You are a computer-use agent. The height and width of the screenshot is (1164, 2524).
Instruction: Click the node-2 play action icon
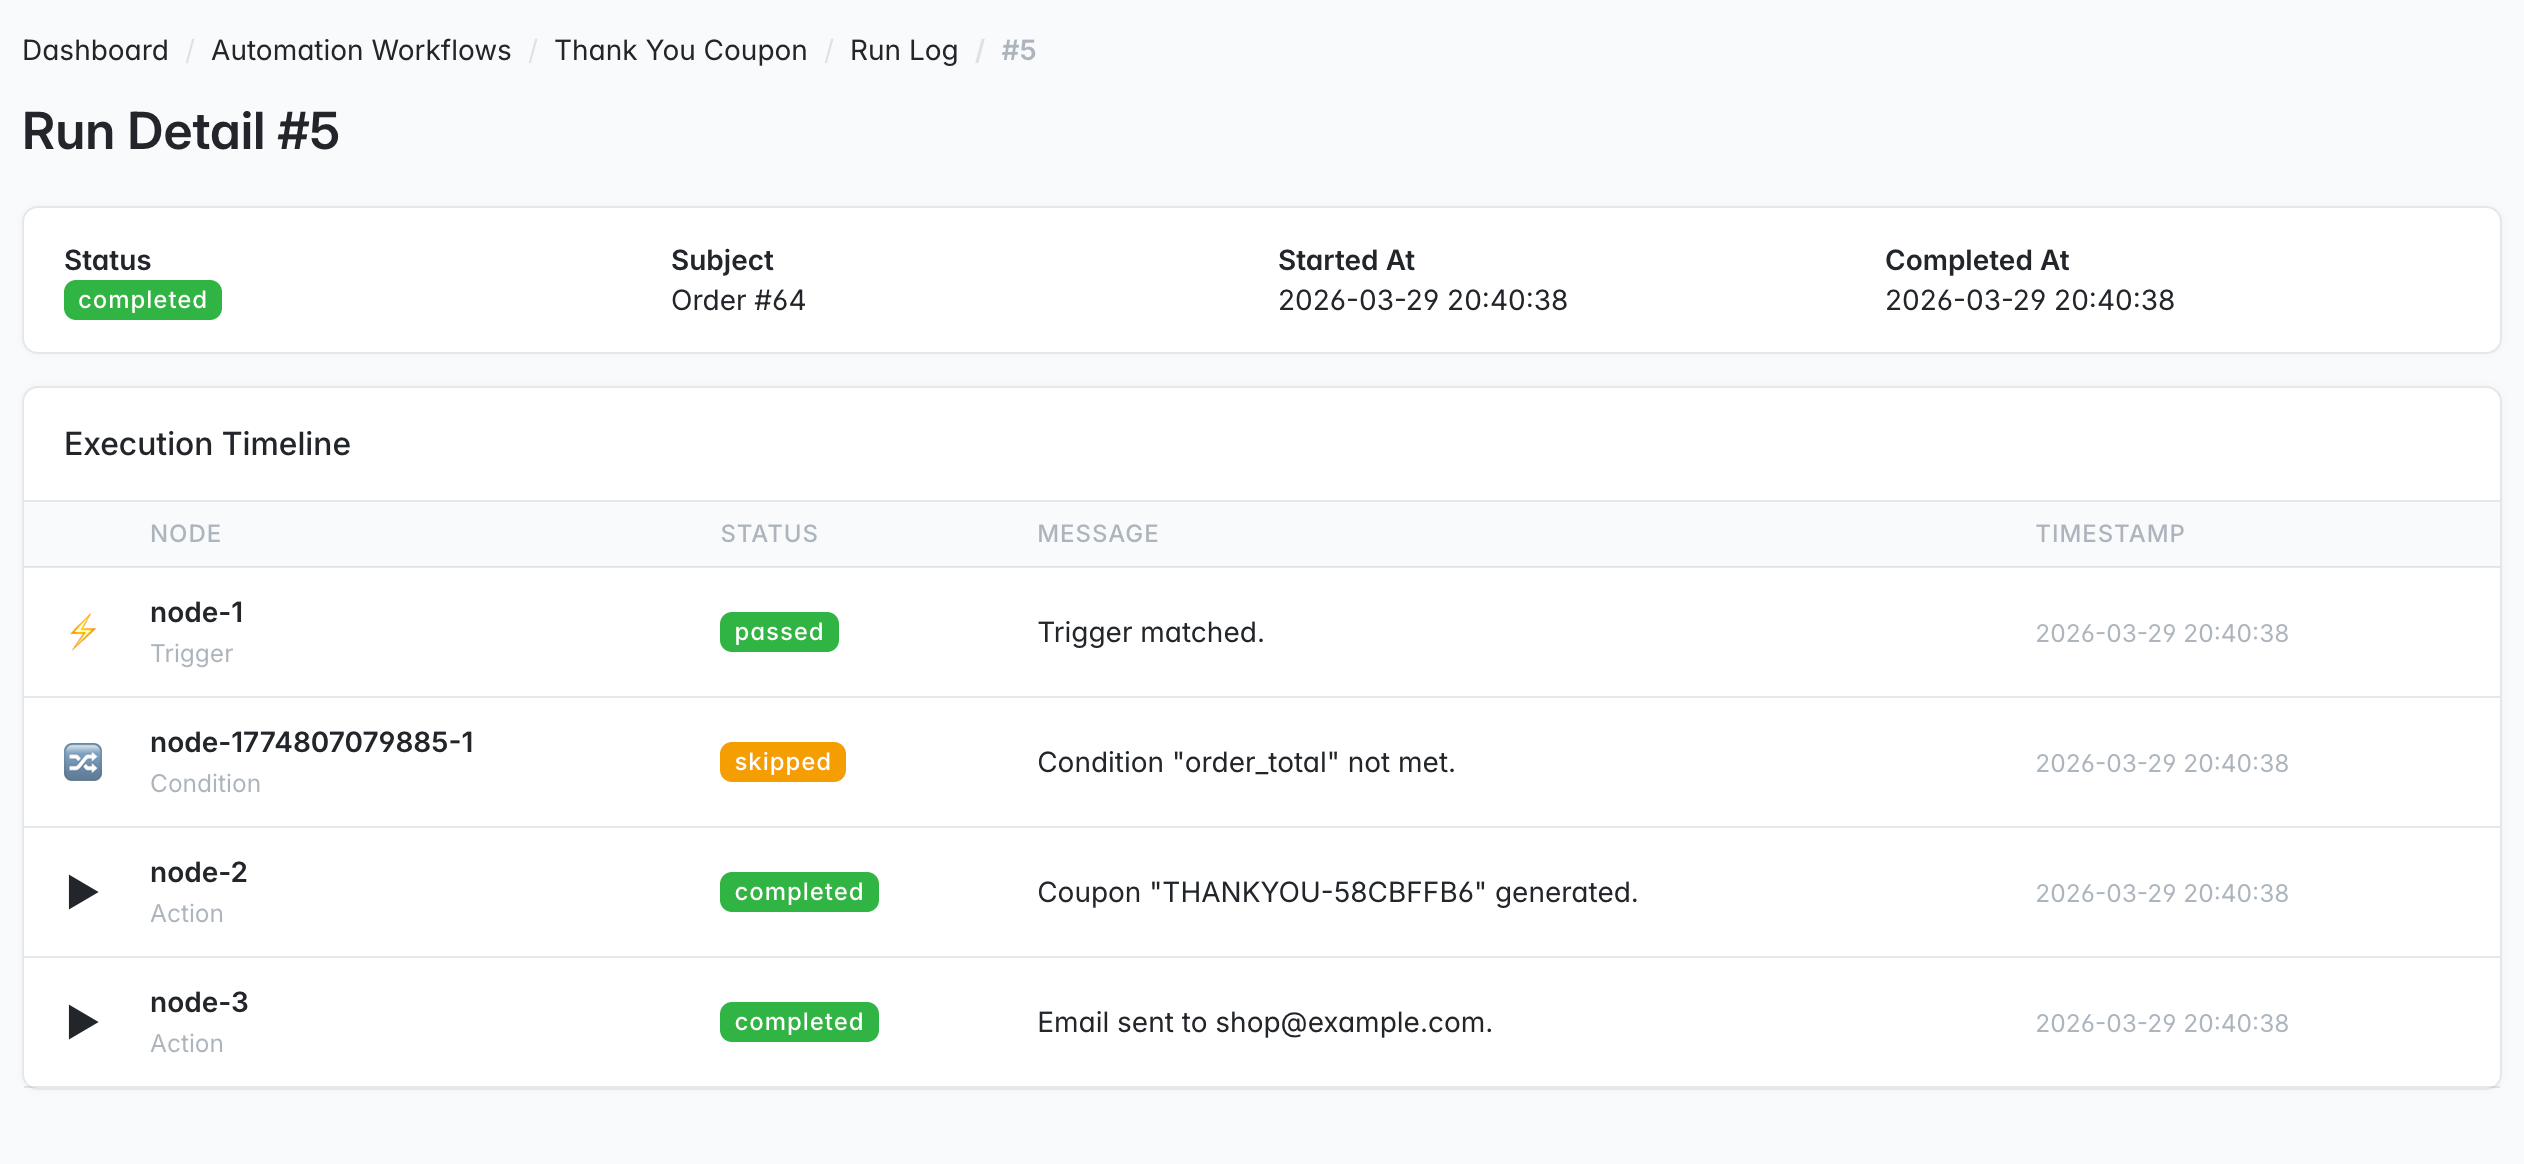[83, 892]
